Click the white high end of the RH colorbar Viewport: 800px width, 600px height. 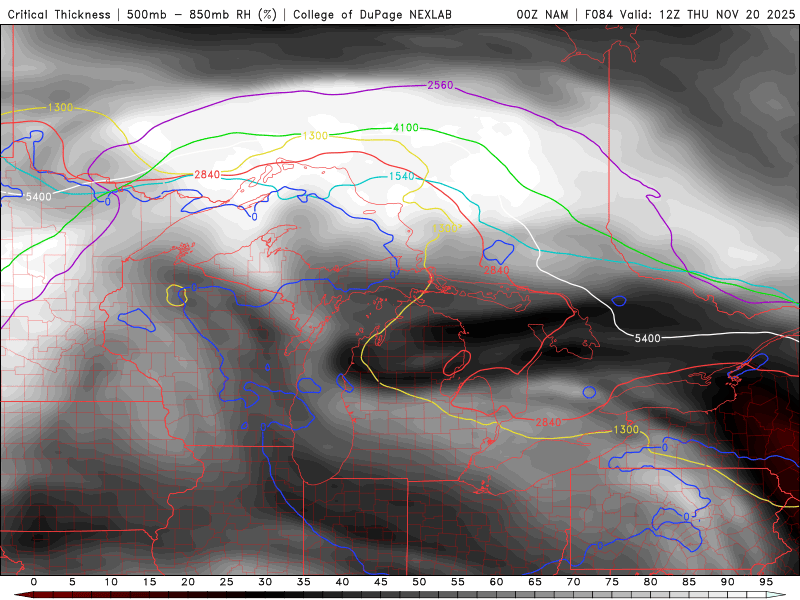[x=777, y=595]
